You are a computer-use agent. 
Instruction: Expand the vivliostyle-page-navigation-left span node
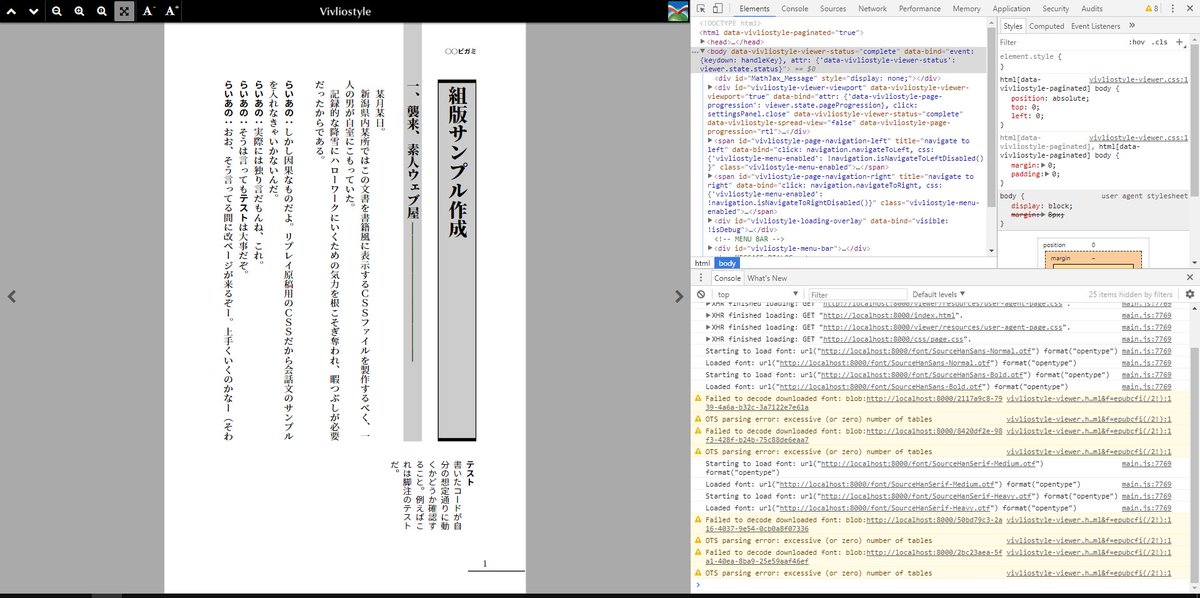point(711,141)
